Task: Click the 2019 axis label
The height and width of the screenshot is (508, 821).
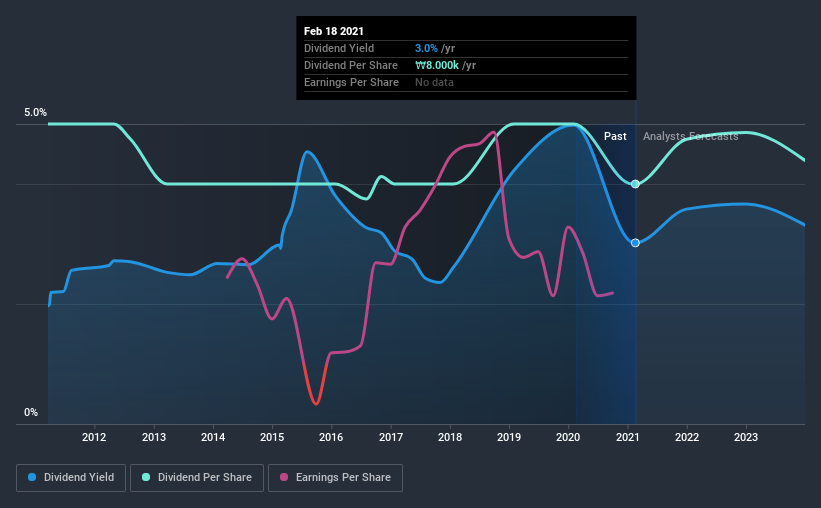Action: pyautogui.click(x=509, y=437)
